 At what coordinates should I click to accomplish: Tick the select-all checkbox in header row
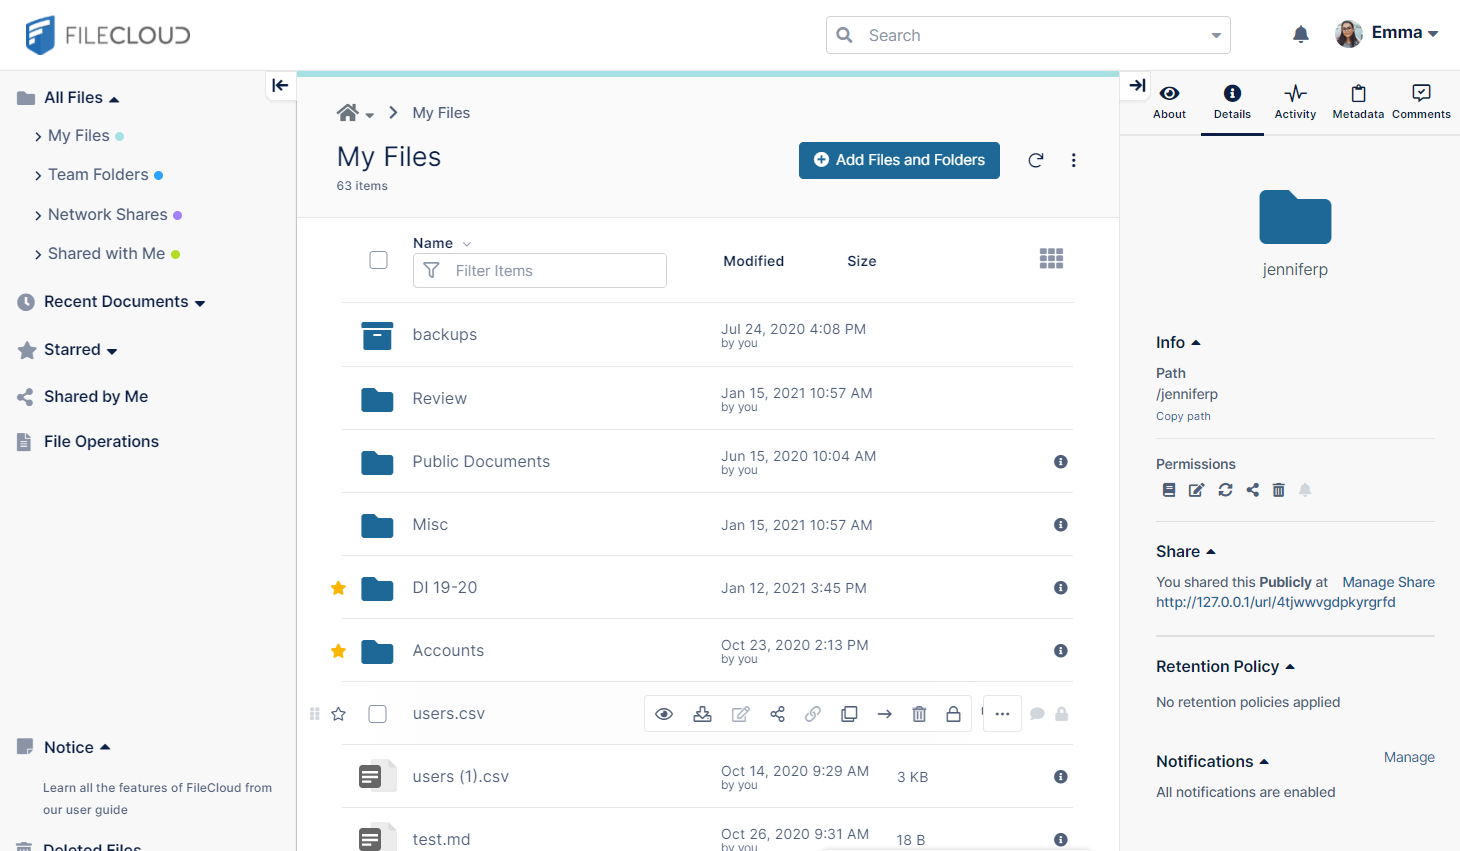378,260
